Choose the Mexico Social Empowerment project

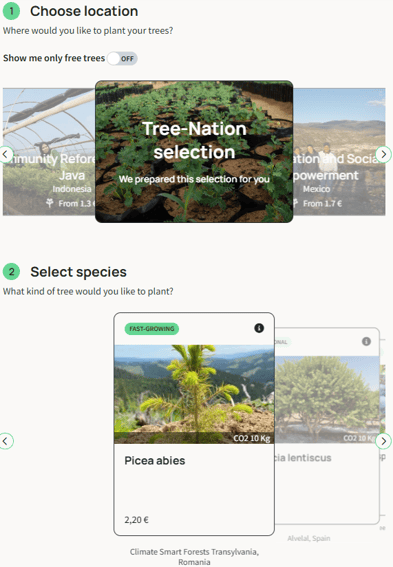[339, 152]
